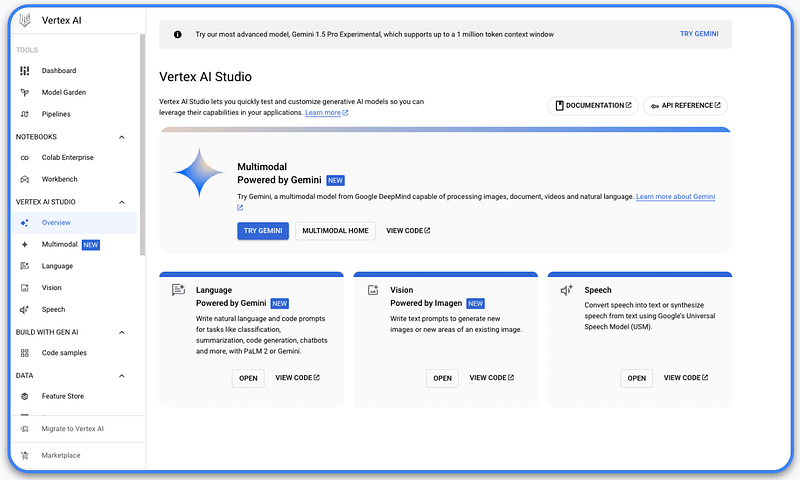Click the Vertex AI Studio page heading
Image resolution: width=800 pixels, height=480 pixels.
click(206, 77)
